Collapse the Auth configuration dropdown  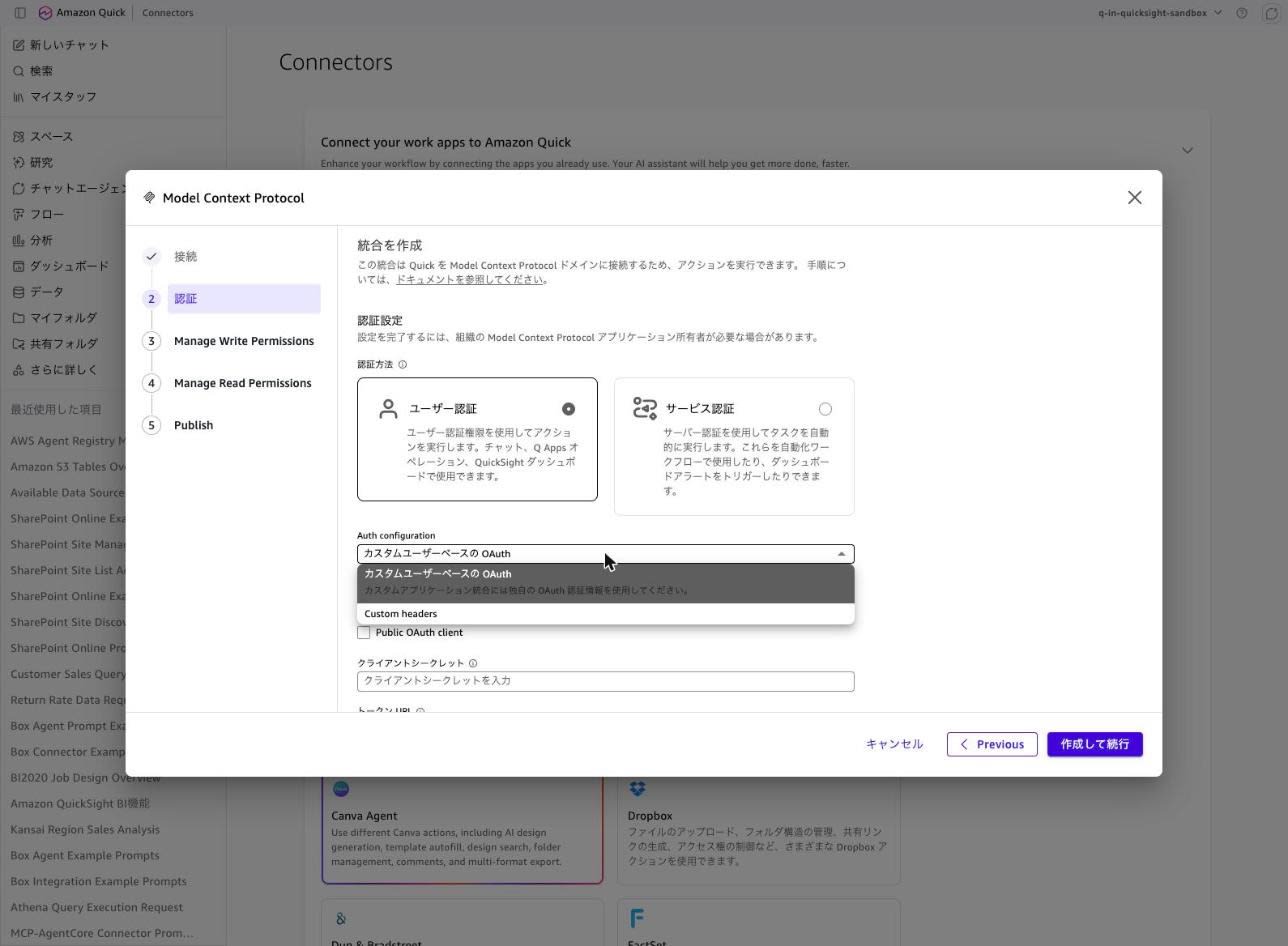(x=605, y=554)
